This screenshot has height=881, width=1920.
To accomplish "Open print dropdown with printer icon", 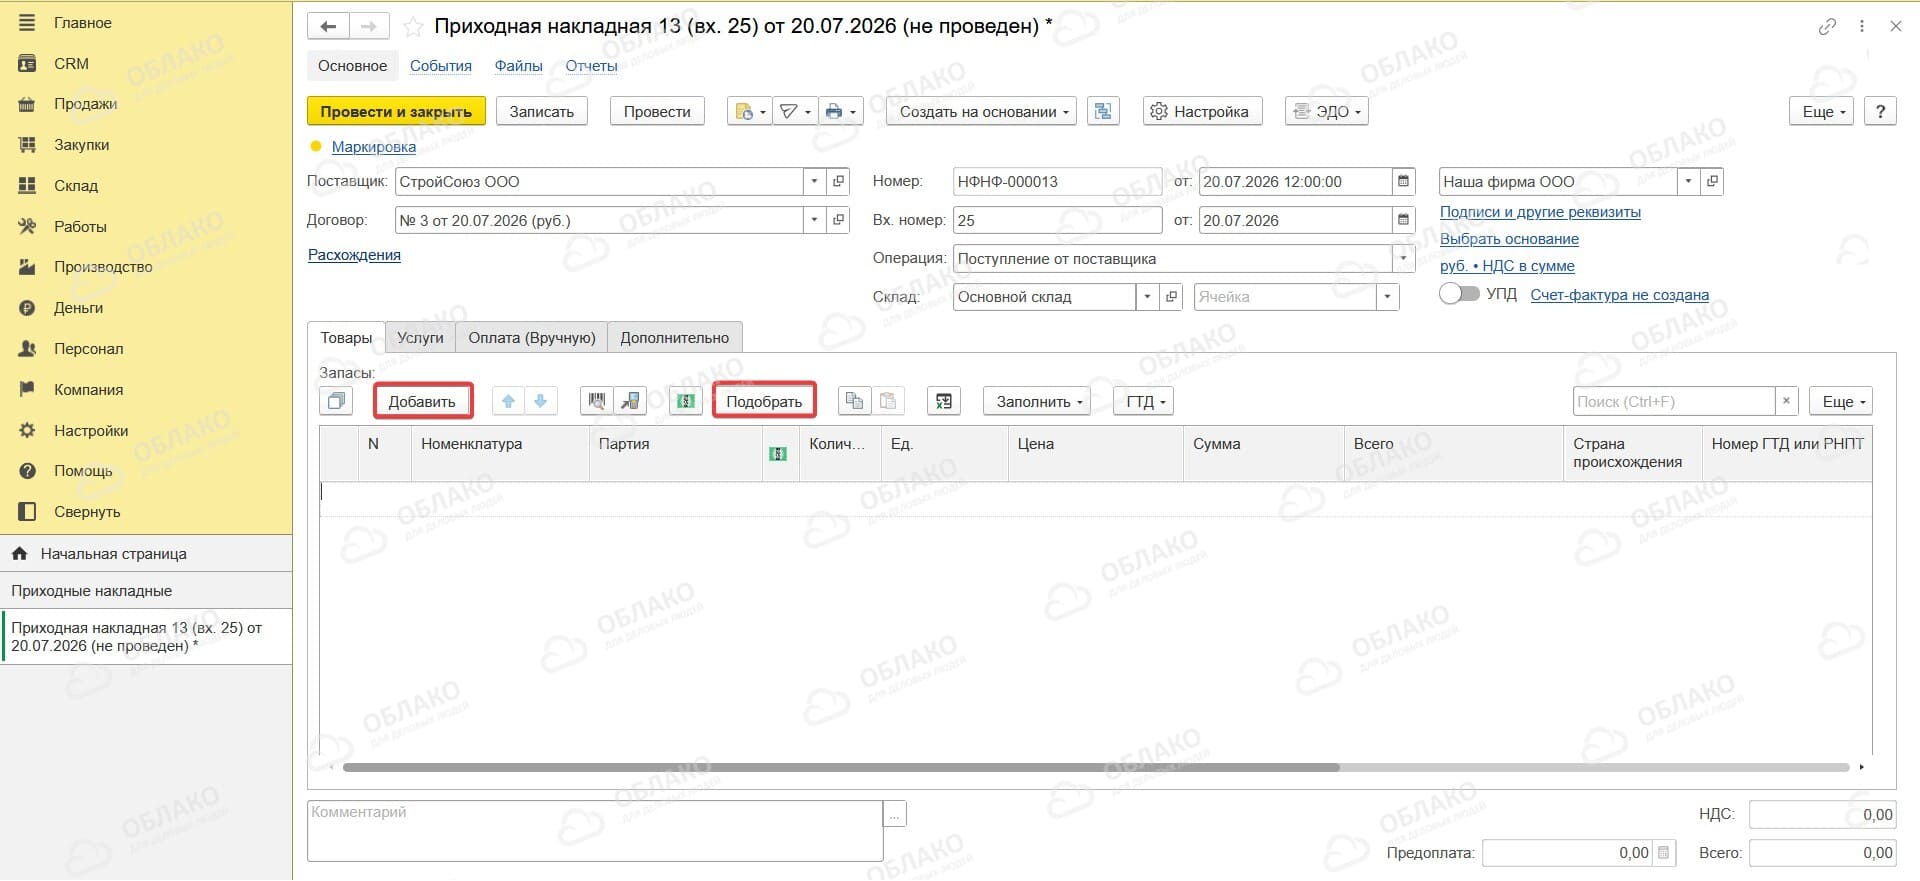I will (840, 111).
